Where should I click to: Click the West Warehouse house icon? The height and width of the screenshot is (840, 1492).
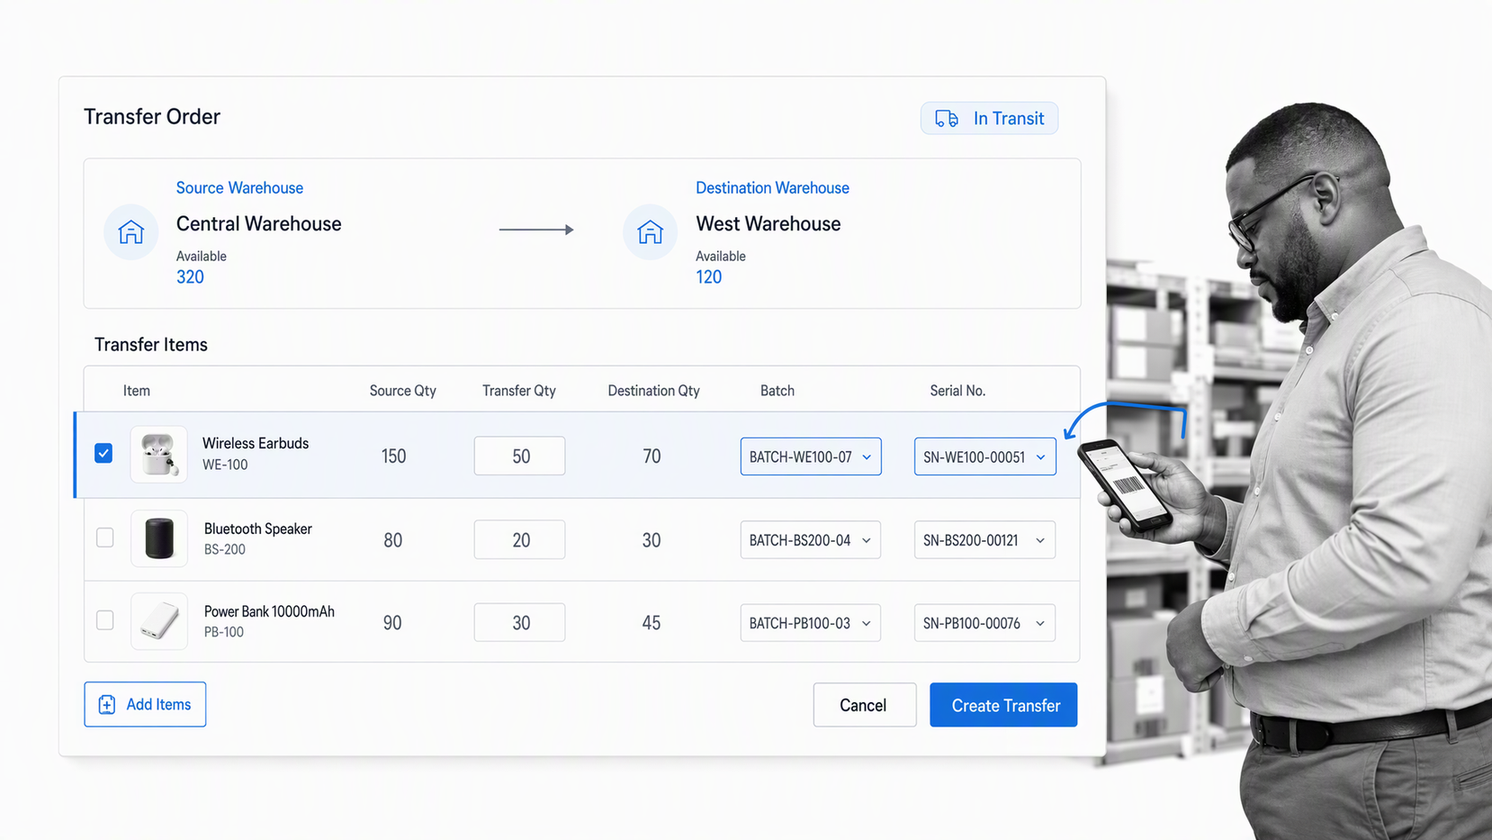(650, 232)
